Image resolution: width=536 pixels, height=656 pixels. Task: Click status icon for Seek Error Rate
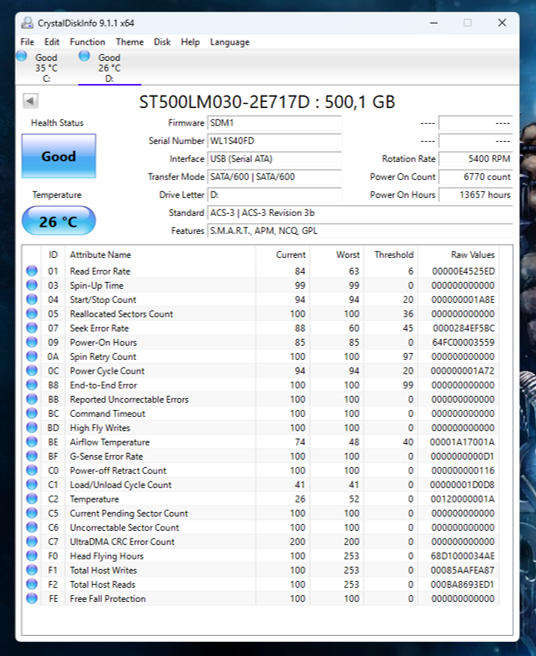click(32, 328)
